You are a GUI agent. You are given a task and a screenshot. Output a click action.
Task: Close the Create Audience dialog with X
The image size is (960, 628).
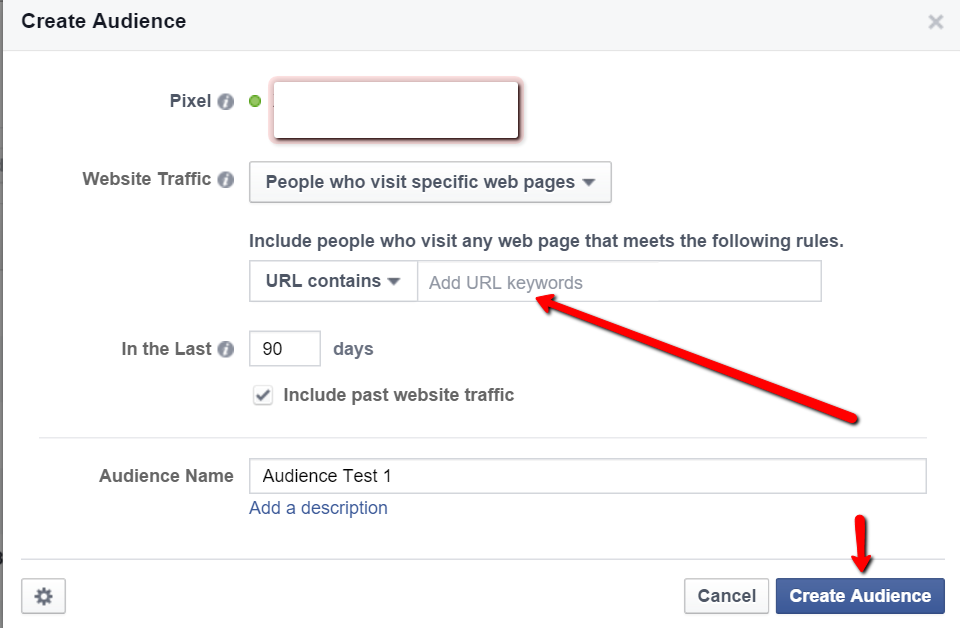[x=936, y=22]
